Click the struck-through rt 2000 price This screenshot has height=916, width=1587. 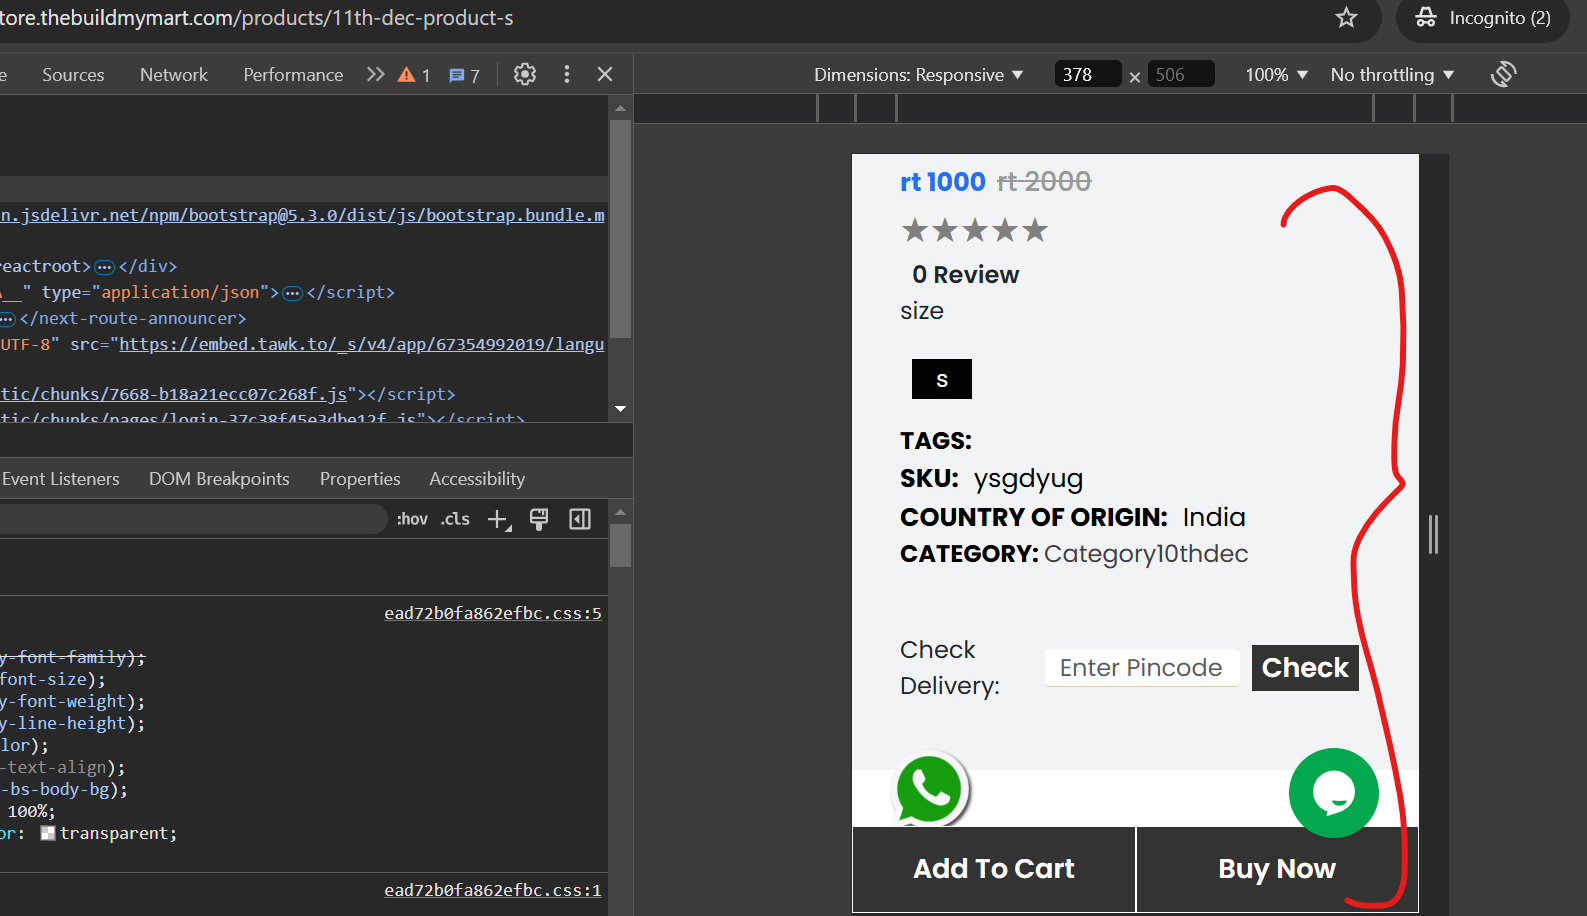[1044, 182]
